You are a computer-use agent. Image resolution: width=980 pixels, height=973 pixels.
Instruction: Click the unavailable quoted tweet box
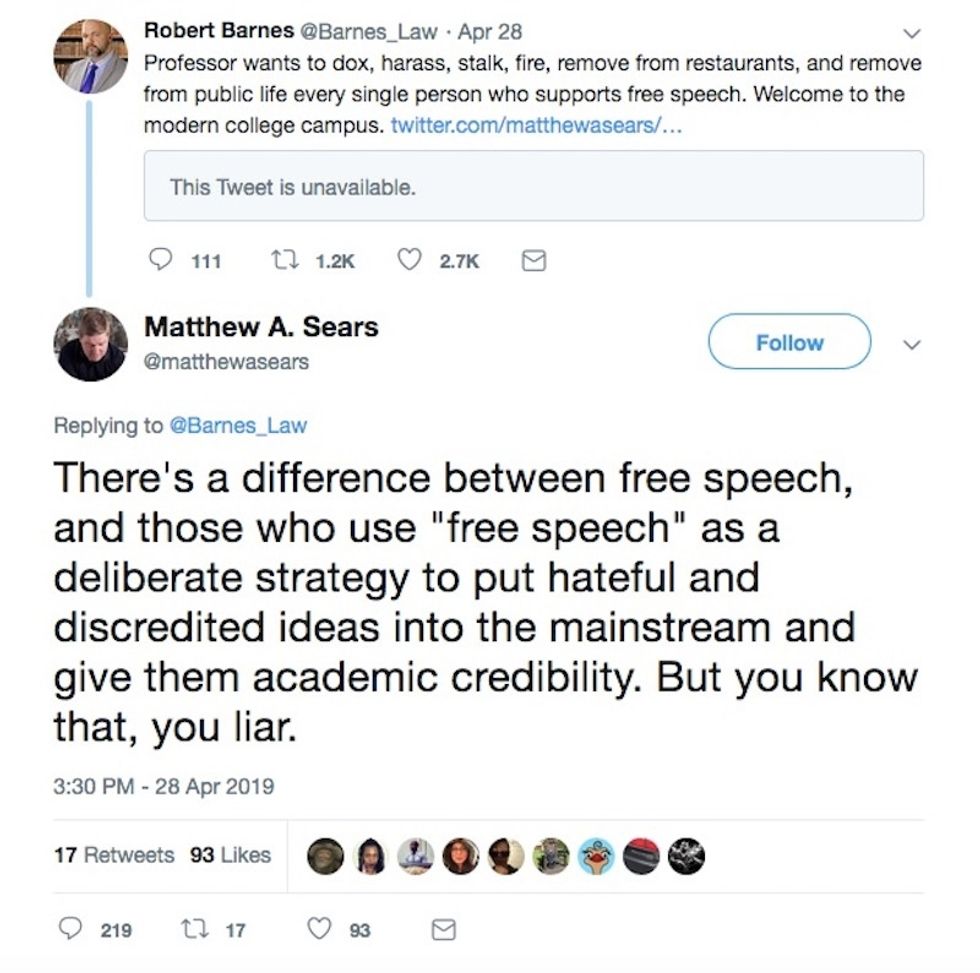(533, 186)
